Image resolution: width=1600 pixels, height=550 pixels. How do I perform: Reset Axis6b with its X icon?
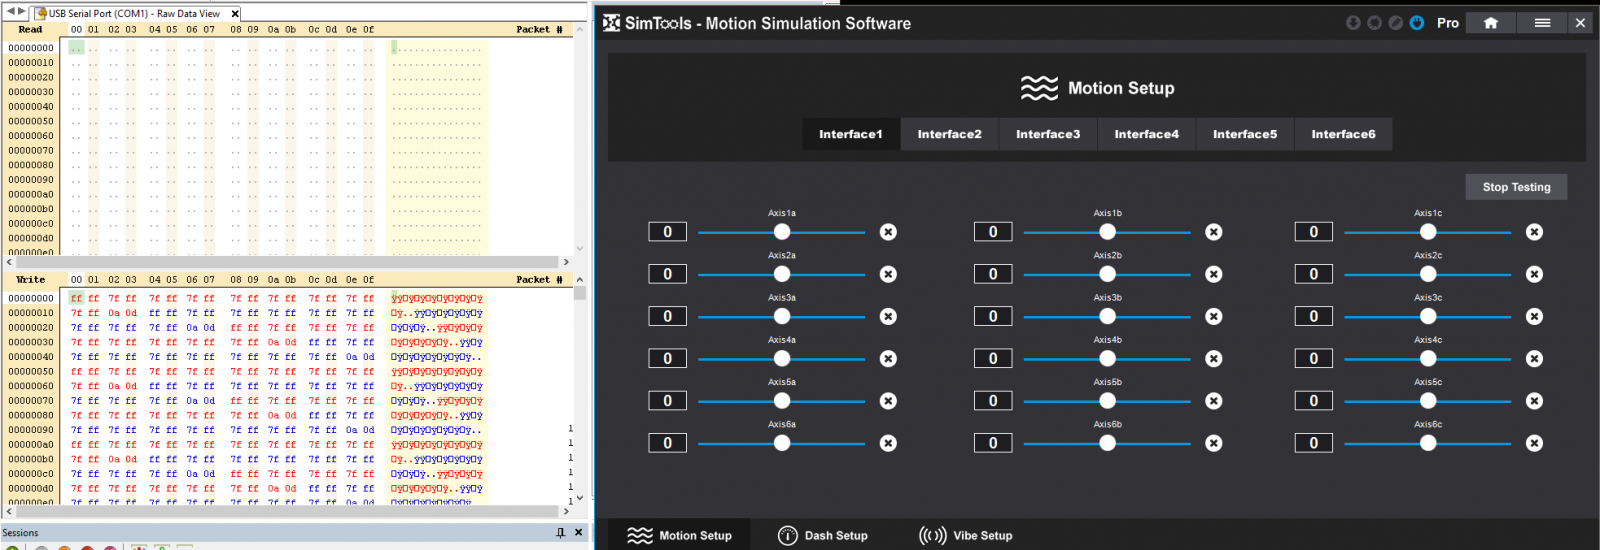point(1214,443)
